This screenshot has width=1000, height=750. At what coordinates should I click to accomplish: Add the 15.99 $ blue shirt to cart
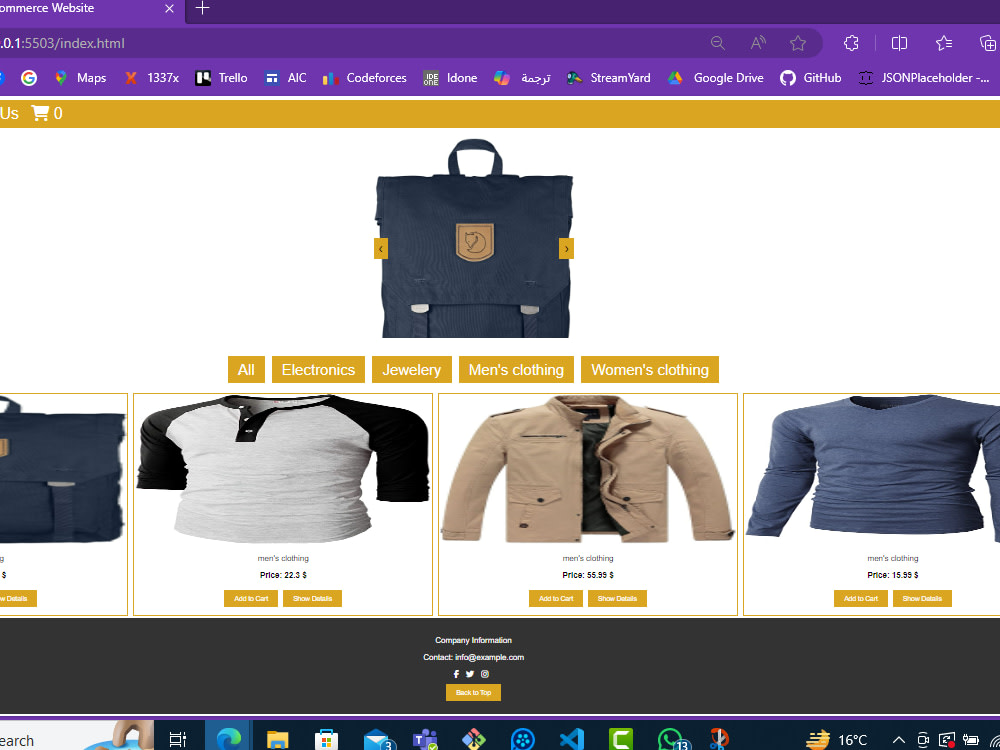(860, 599)
